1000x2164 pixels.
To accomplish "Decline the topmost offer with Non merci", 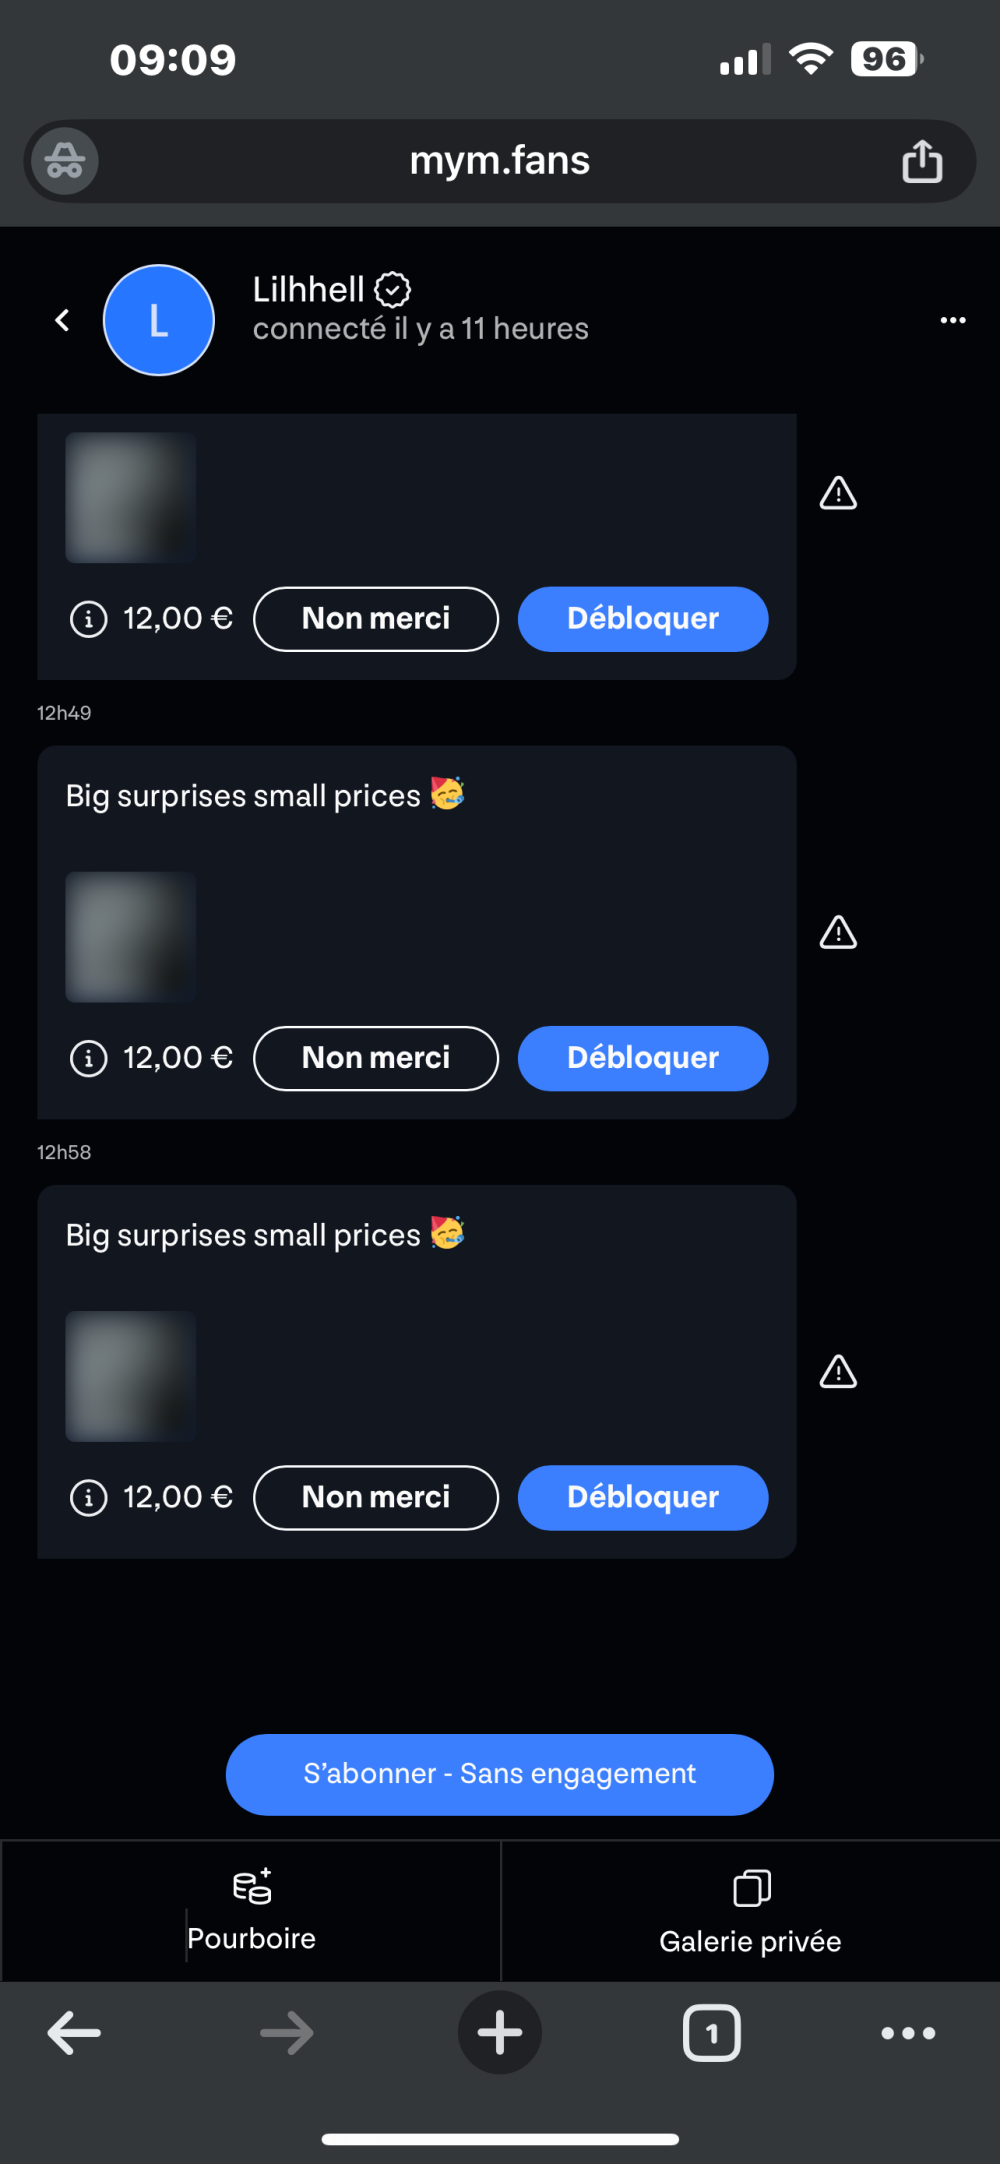I will coord(376,619).
